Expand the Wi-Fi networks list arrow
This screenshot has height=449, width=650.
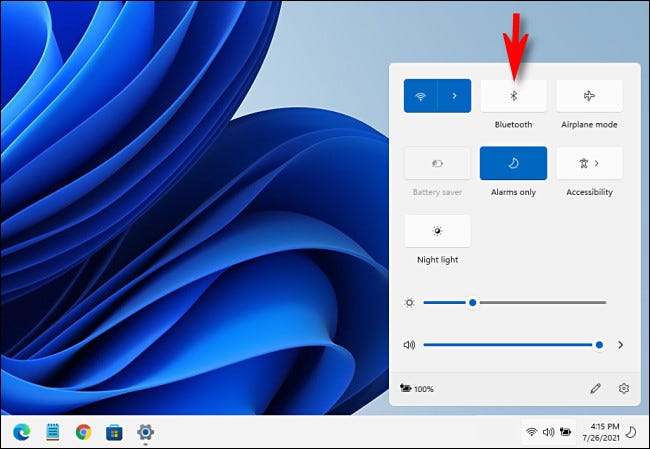[x=454, y=96]
